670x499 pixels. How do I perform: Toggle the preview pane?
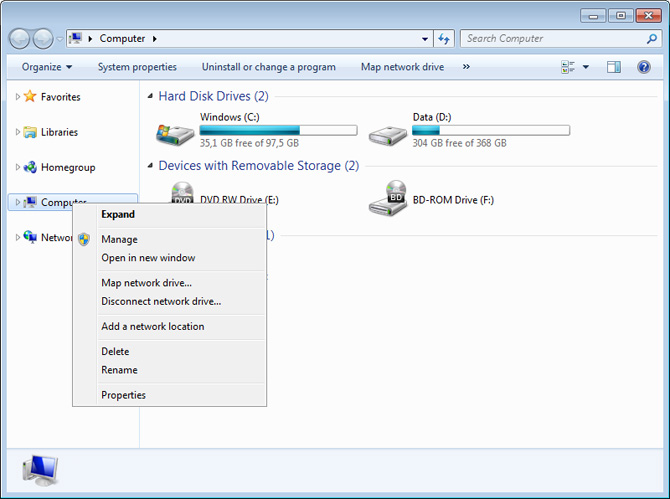[x=614, y=67]
